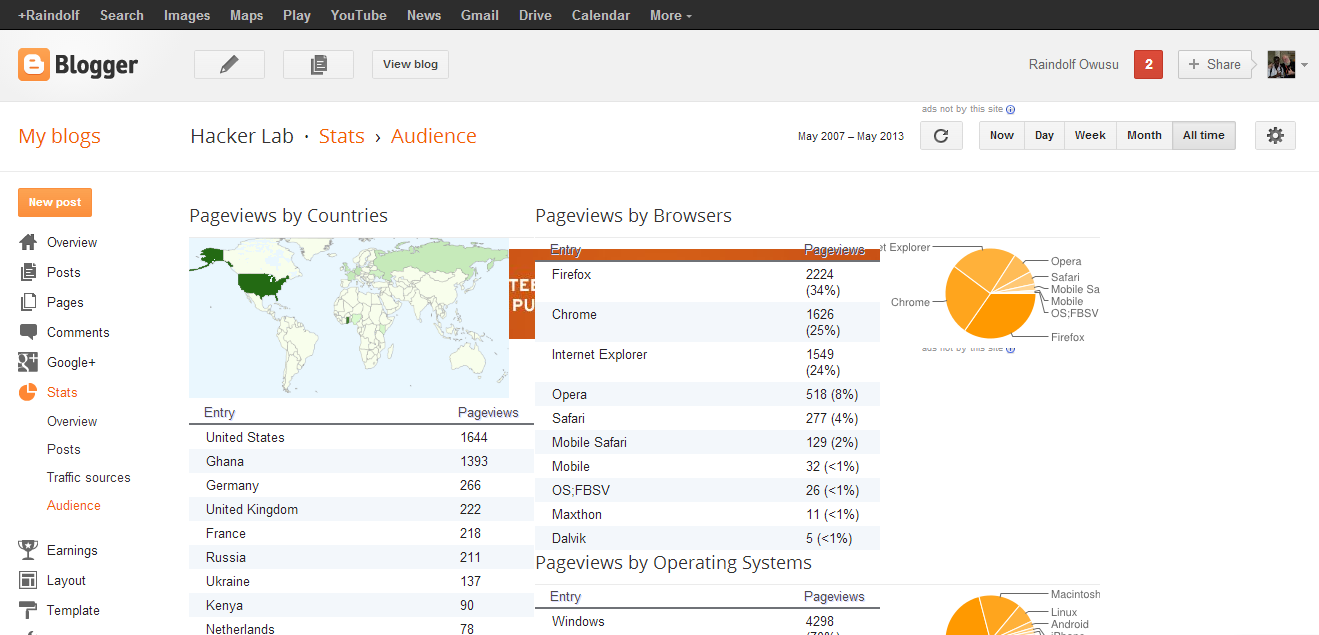Click the Hacker Lab breadcrumb

(x=242, y=136)
